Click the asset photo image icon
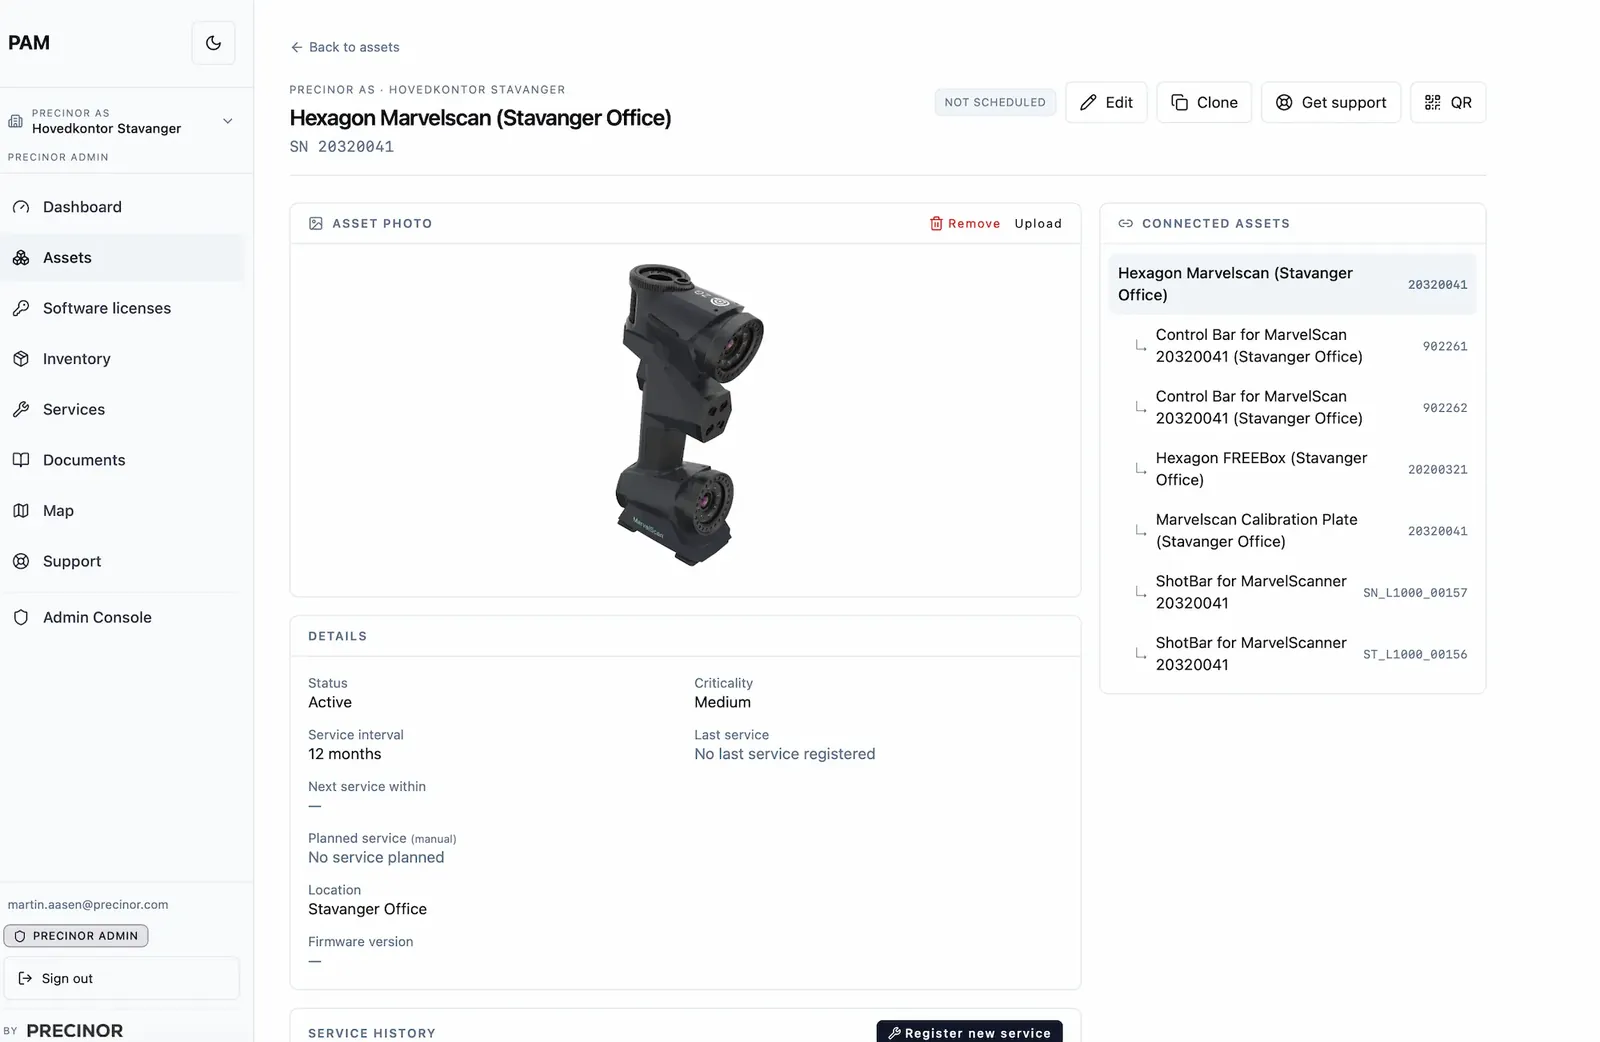This screenshot has height=1042, width=1600. tap(316, 224)
